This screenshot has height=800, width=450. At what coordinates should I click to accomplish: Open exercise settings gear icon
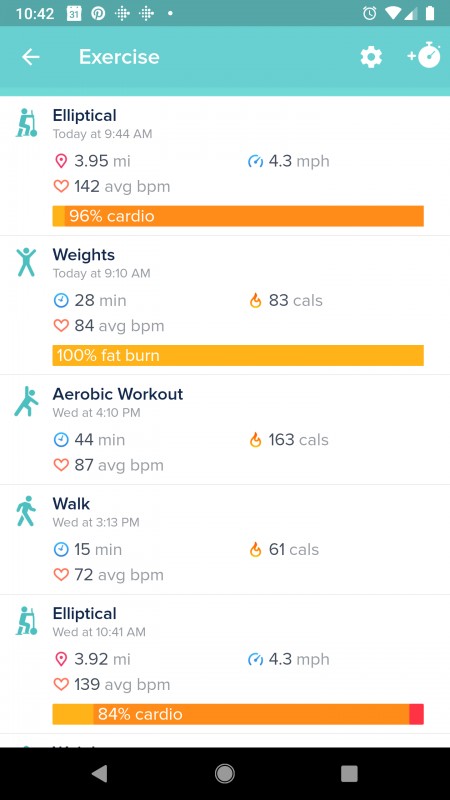371,57
